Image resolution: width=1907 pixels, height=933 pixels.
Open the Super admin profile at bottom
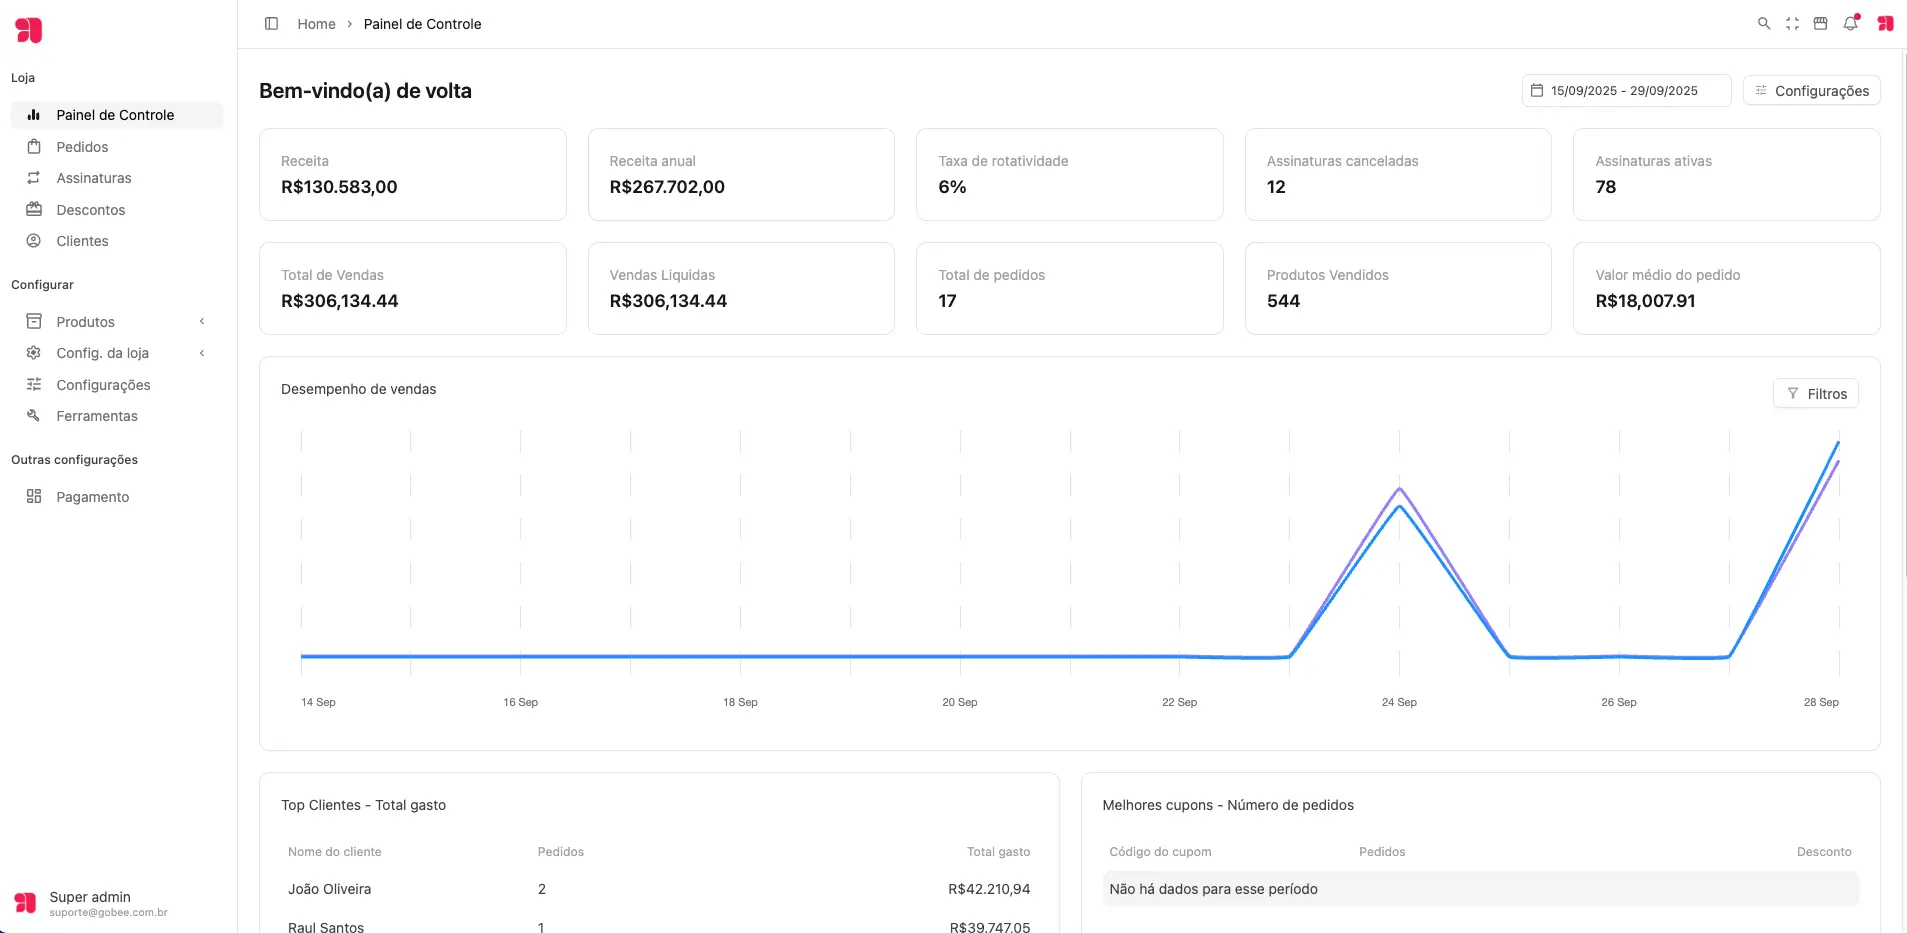click(x=90, y=903)
